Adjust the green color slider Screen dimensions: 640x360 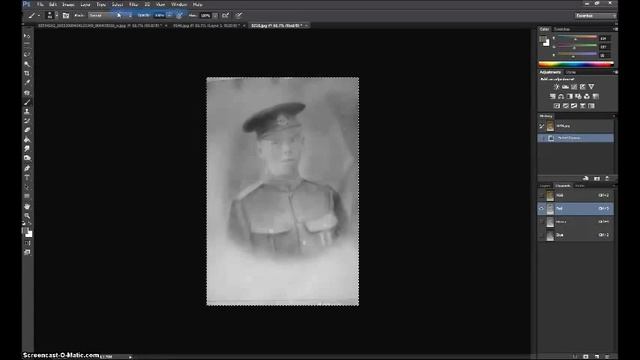(x=577, y=47)
